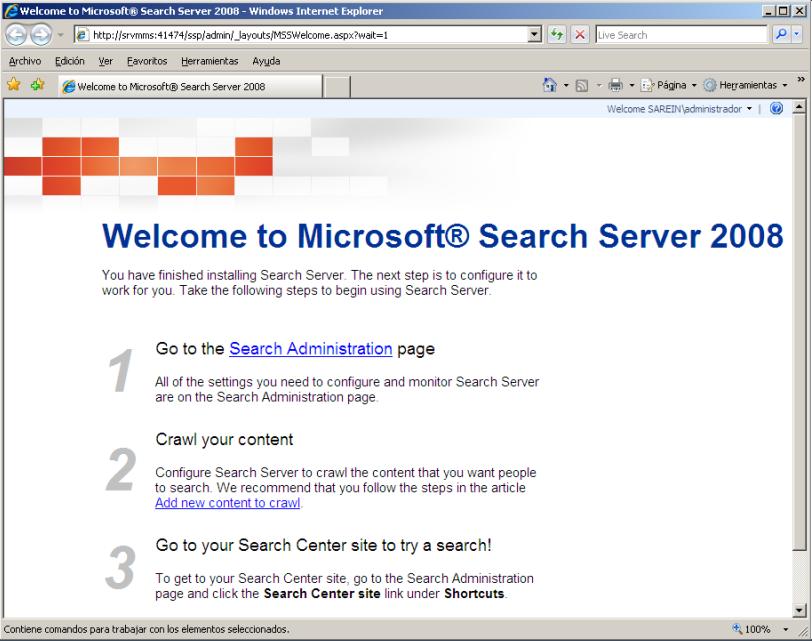Viewport: 812px width, 641px height.
Task: Click the address bar URL field
Action: click(308, 35)
